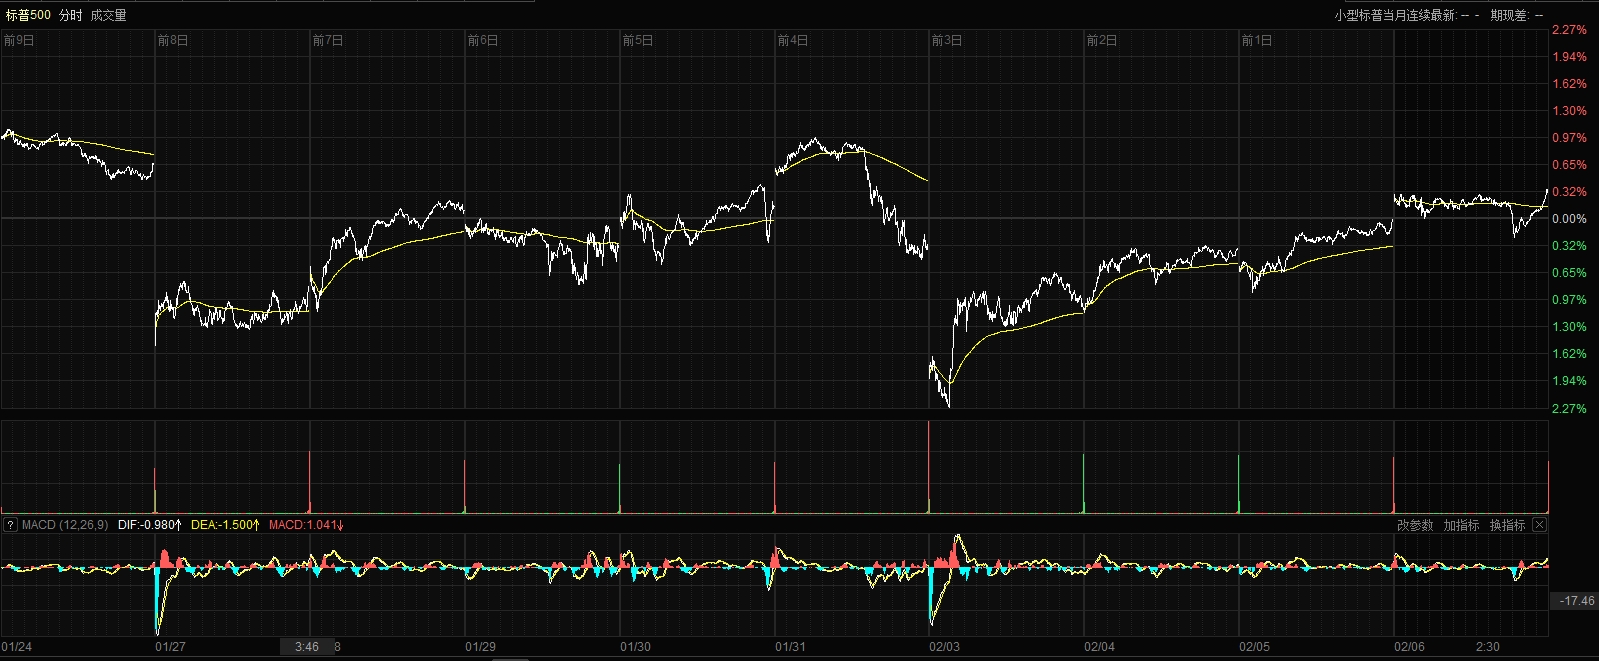This screenshot has width=1599, height=661.
Task: Click the 02/03 date on time axis
Action: 945,647
